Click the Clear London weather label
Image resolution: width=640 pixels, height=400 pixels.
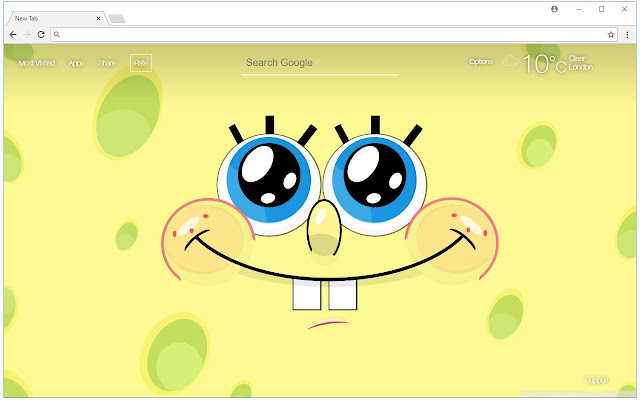coord(580,63)
